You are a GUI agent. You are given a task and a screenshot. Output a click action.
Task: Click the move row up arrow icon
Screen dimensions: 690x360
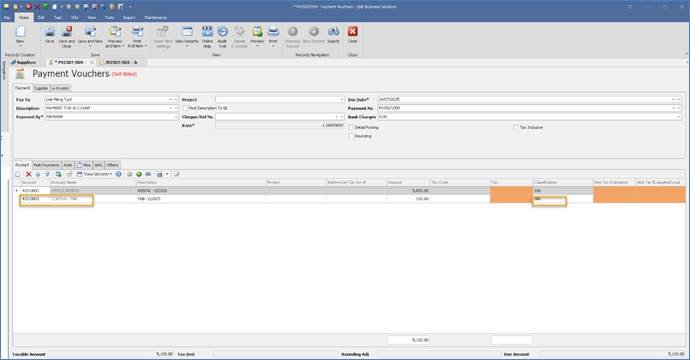[38, 174]
